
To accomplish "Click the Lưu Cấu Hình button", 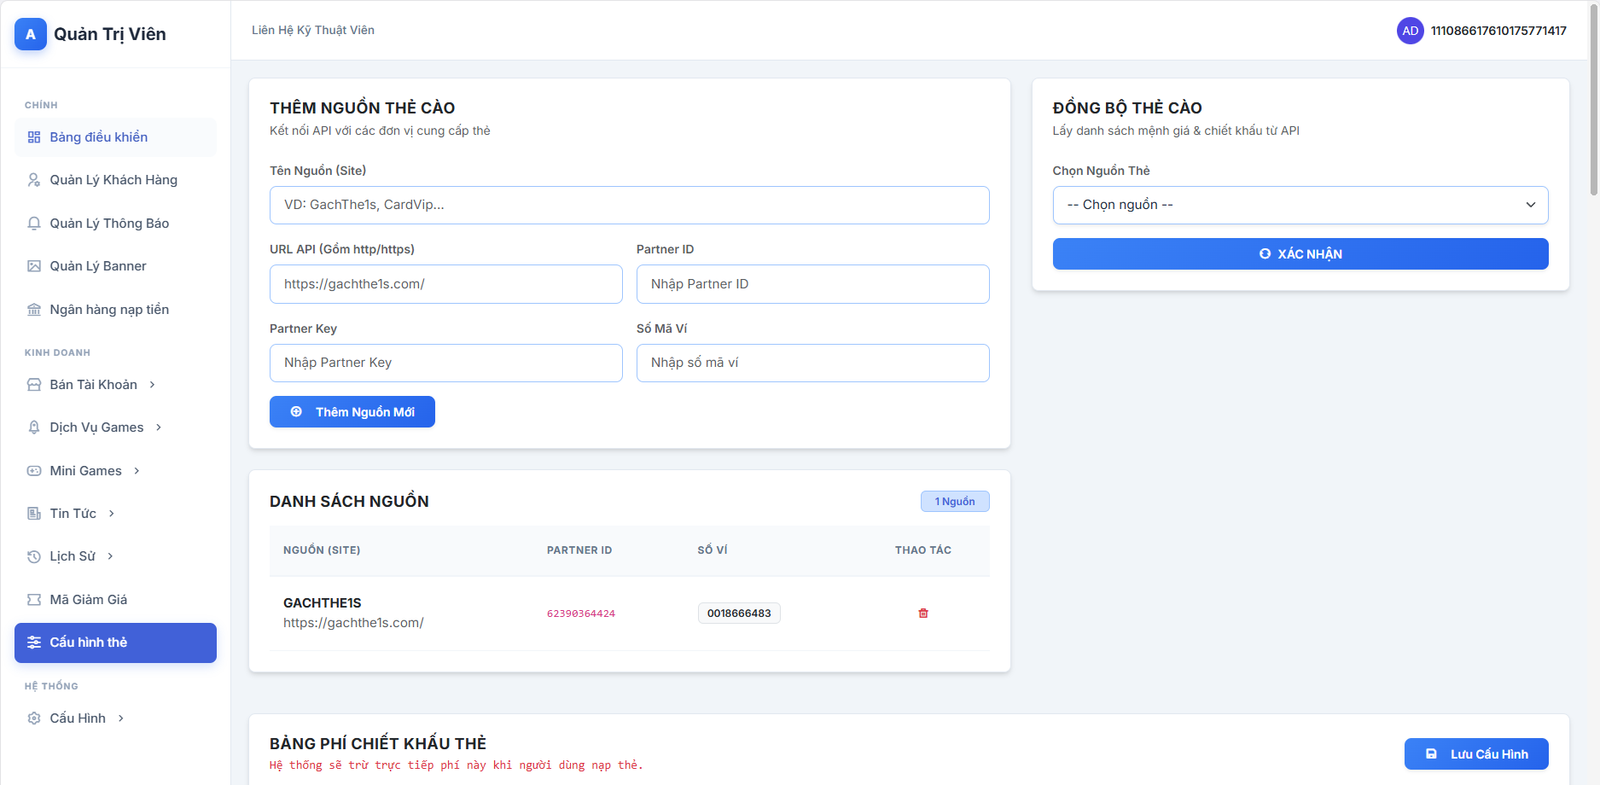I will pyautogui.click(x=1476, y=754).
